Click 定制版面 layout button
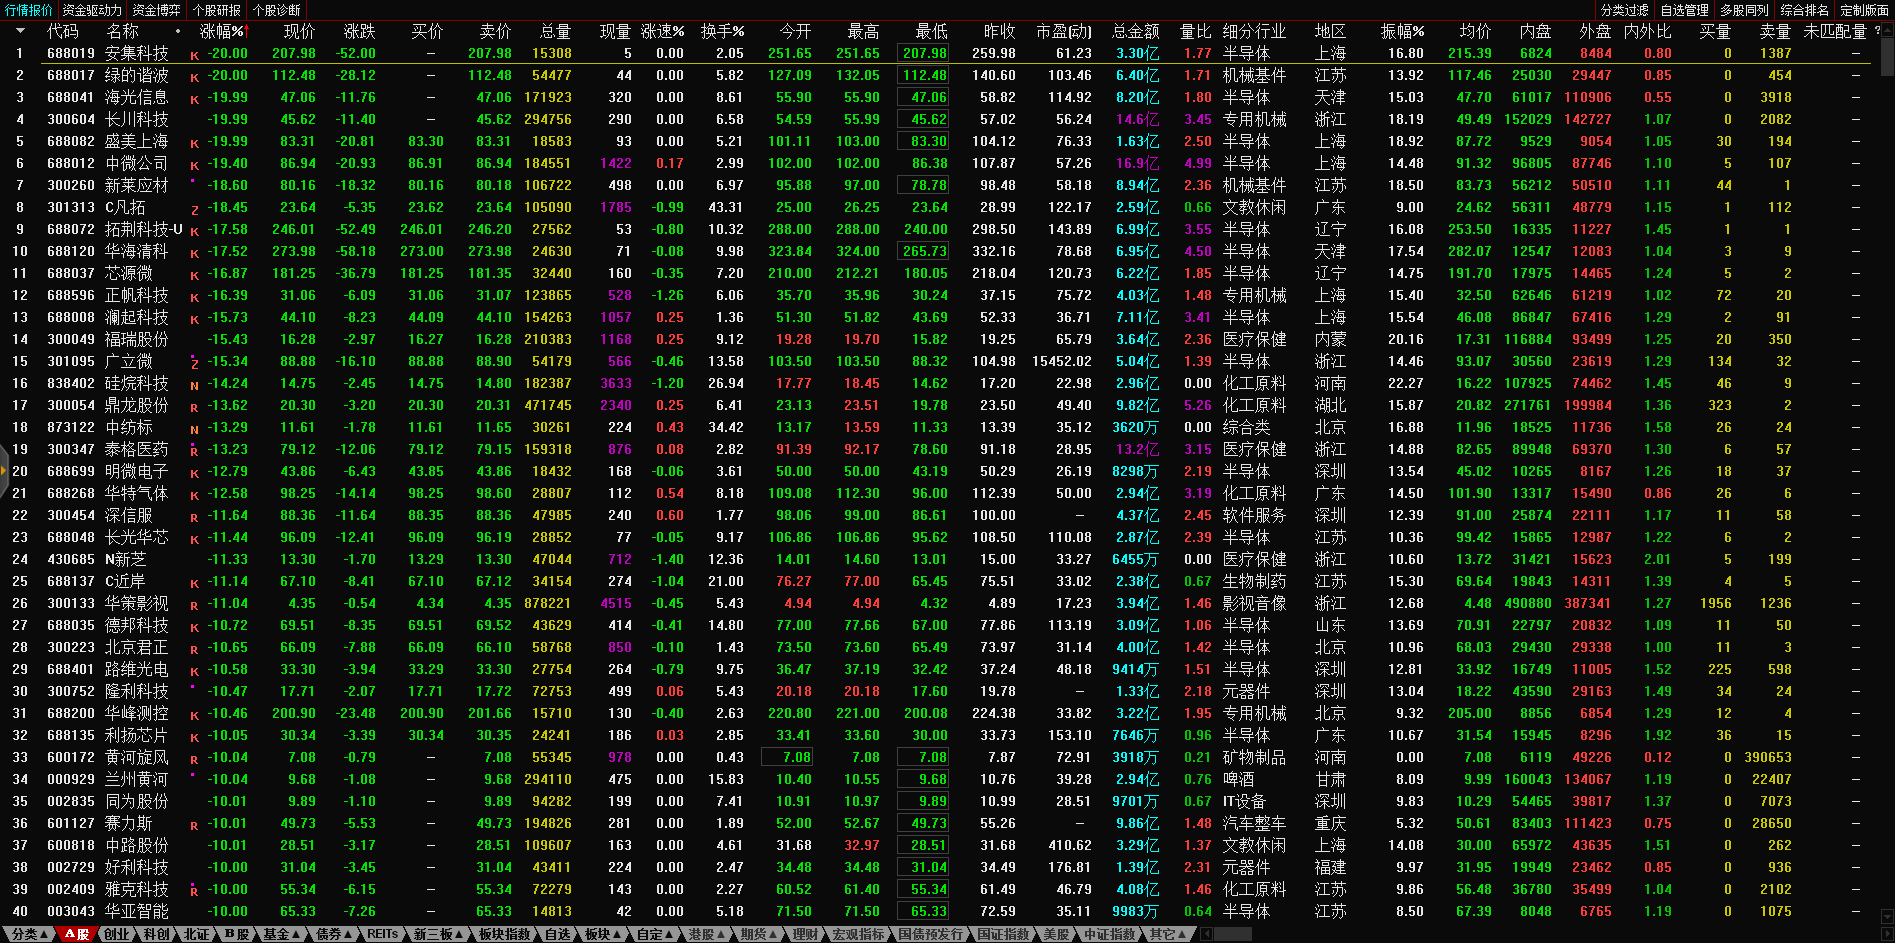This screenshot has height=943, width=1895. [x=1864, y=10]
